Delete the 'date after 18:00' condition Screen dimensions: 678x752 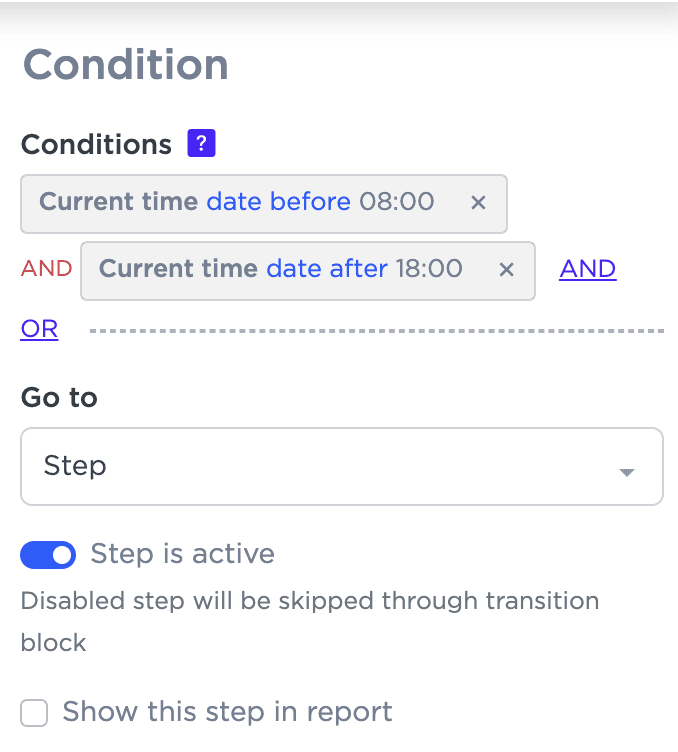click(x=506, y=269)
